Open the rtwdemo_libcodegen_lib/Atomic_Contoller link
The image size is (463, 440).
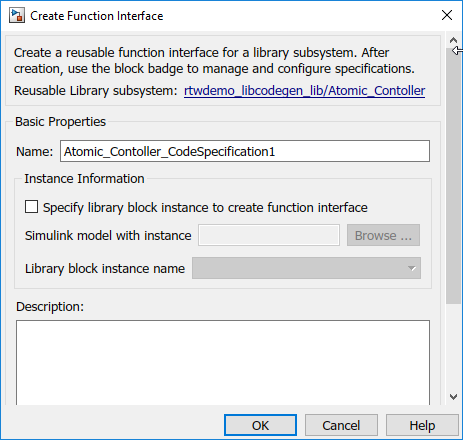[x=304, y=91]
